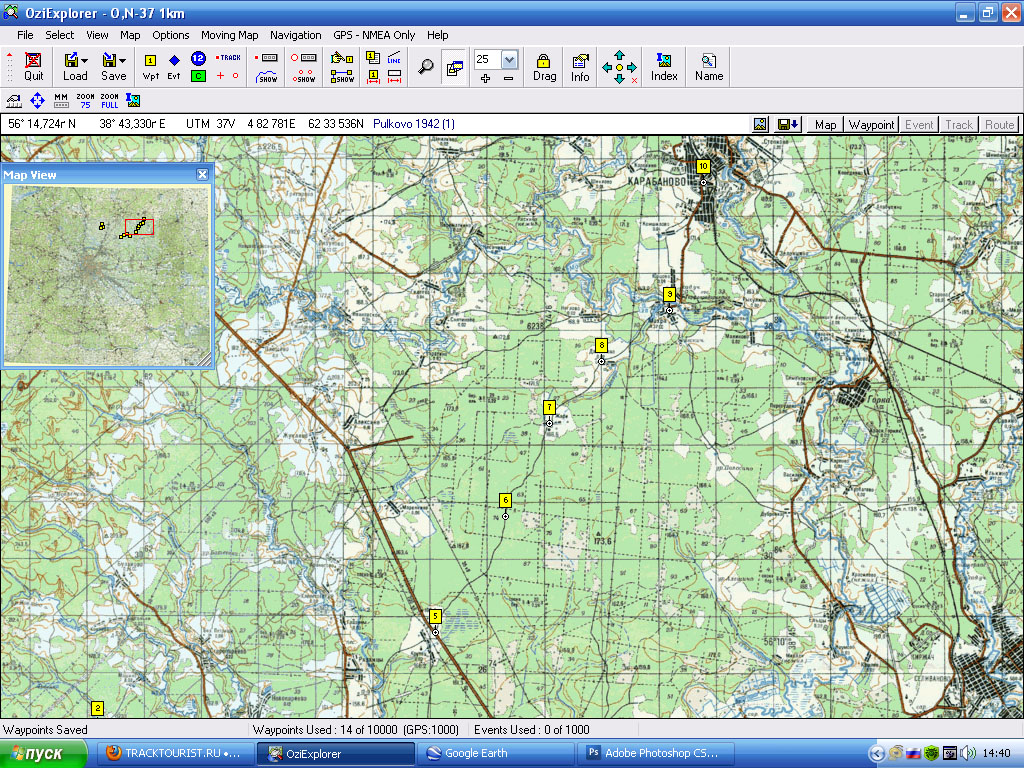
Task: Select the Evt event placement tool
Action: pyautogui.click(x=174, y=66)
